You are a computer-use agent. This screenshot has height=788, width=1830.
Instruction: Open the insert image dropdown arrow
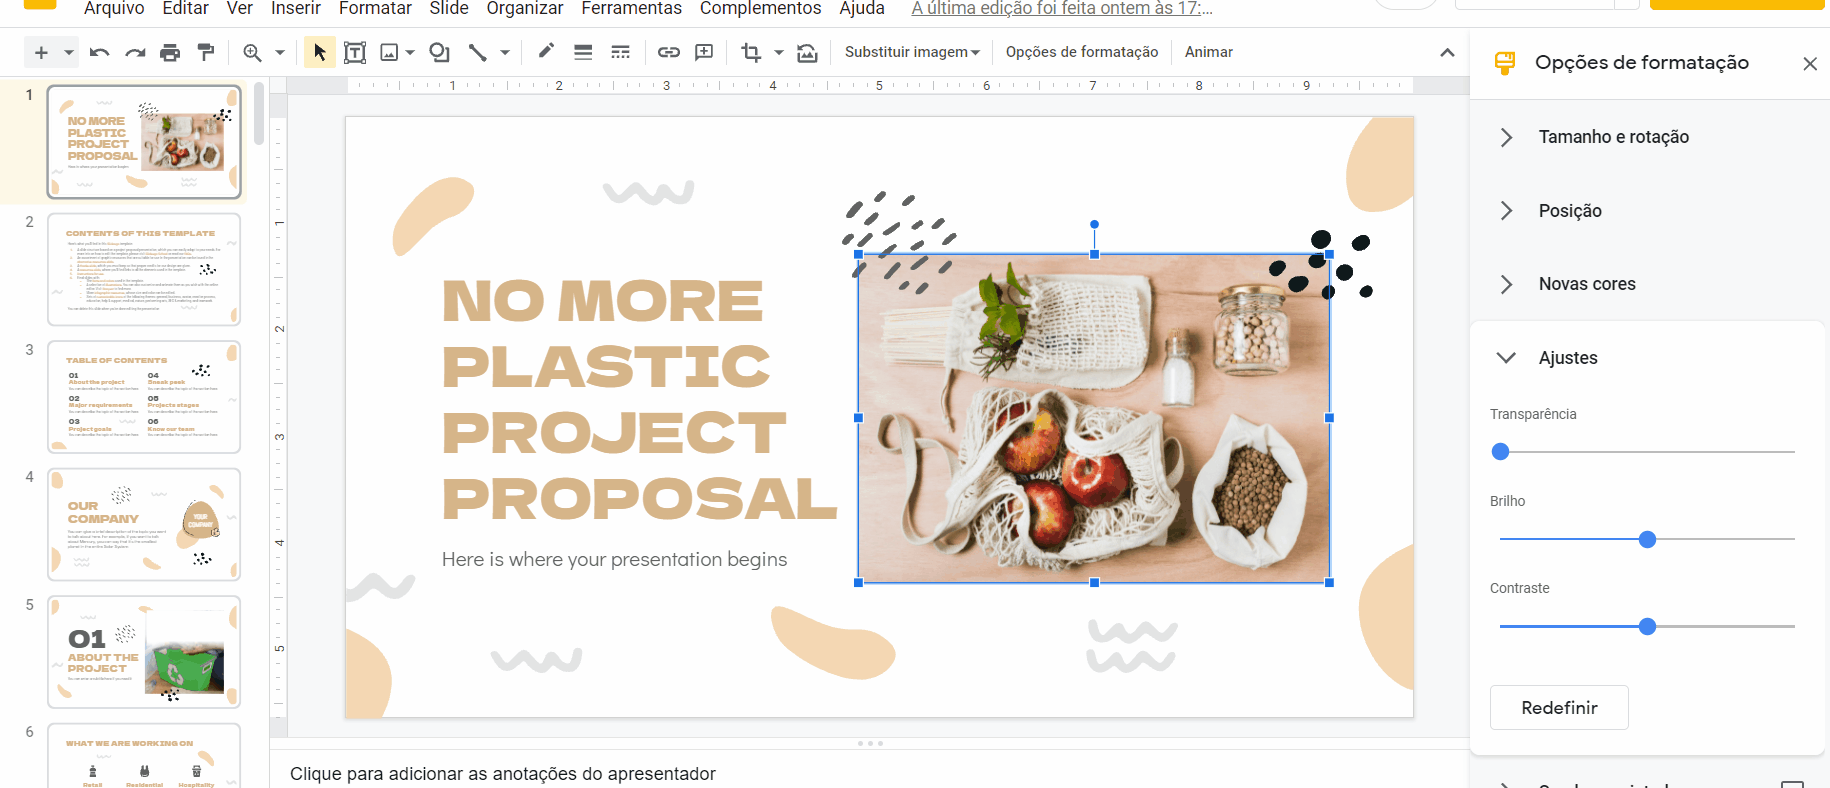[x=410, y=52]
